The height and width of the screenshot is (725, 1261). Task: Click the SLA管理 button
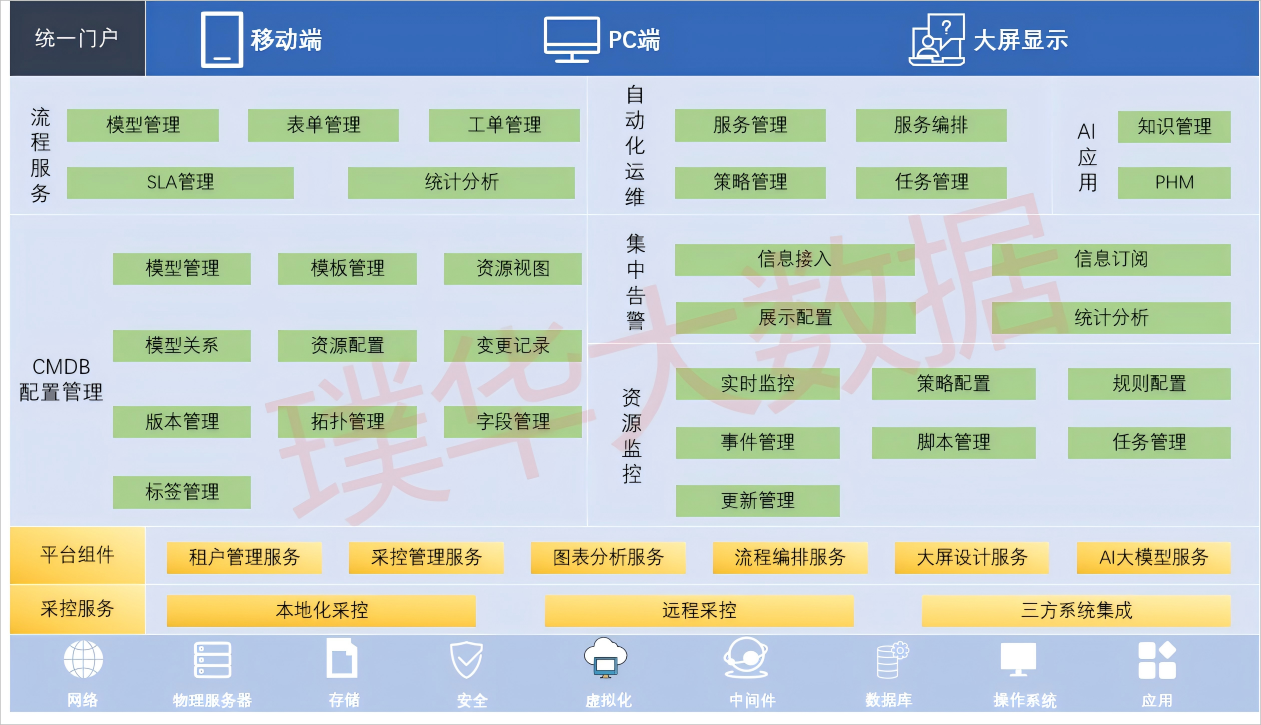(x=180, y=183)
